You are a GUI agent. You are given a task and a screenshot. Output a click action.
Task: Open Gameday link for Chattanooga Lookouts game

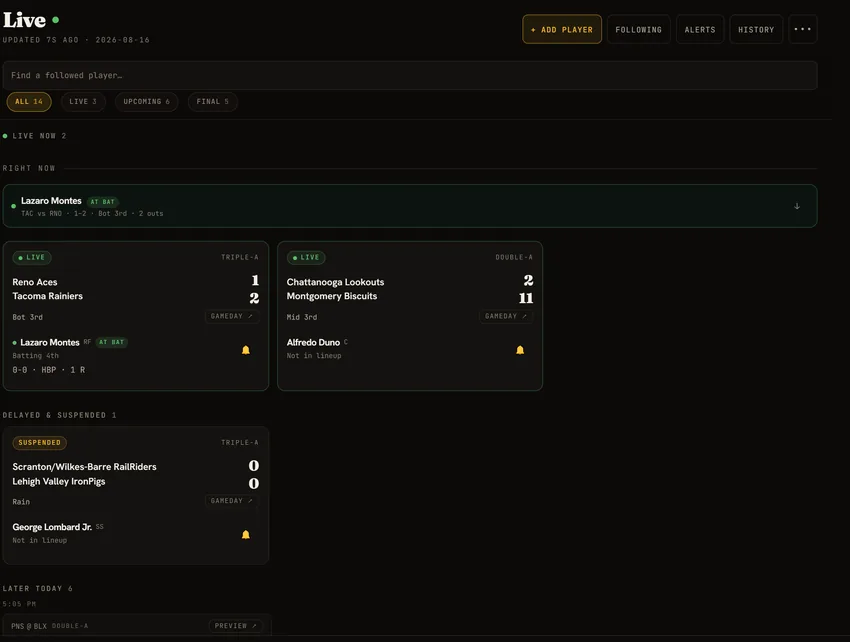(506, 316)
